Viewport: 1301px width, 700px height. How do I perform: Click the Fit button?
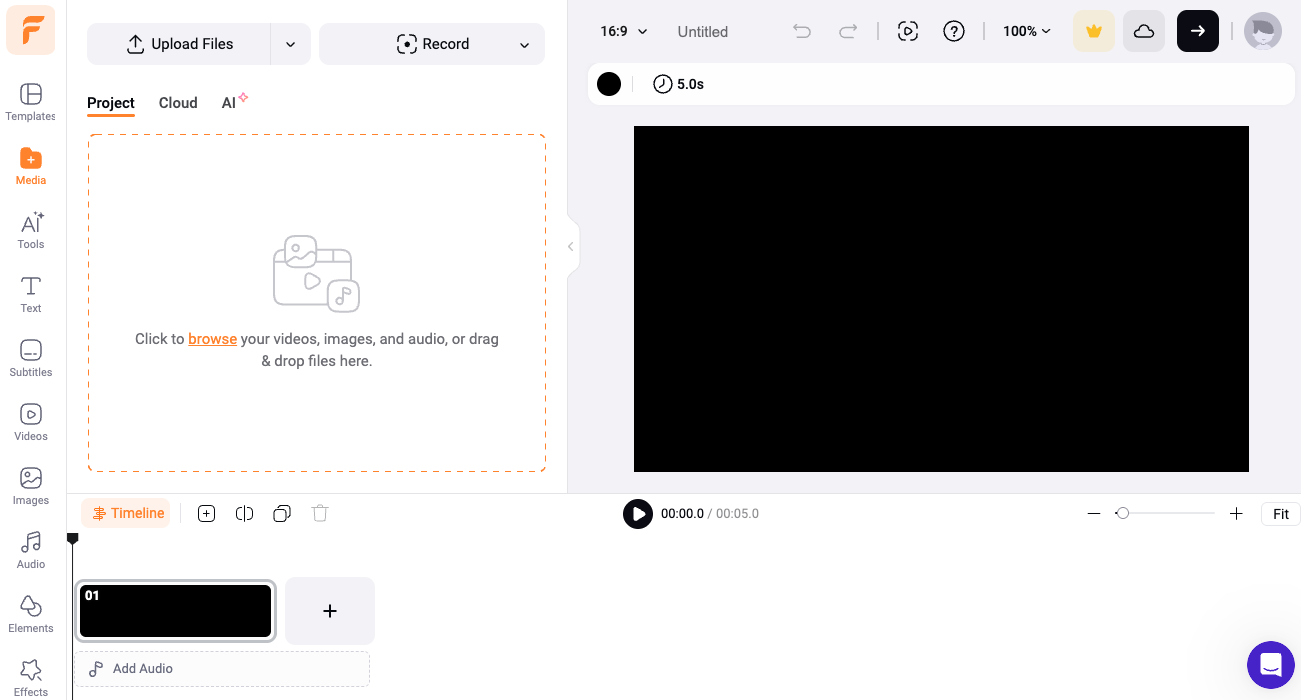coord(1280,513)
